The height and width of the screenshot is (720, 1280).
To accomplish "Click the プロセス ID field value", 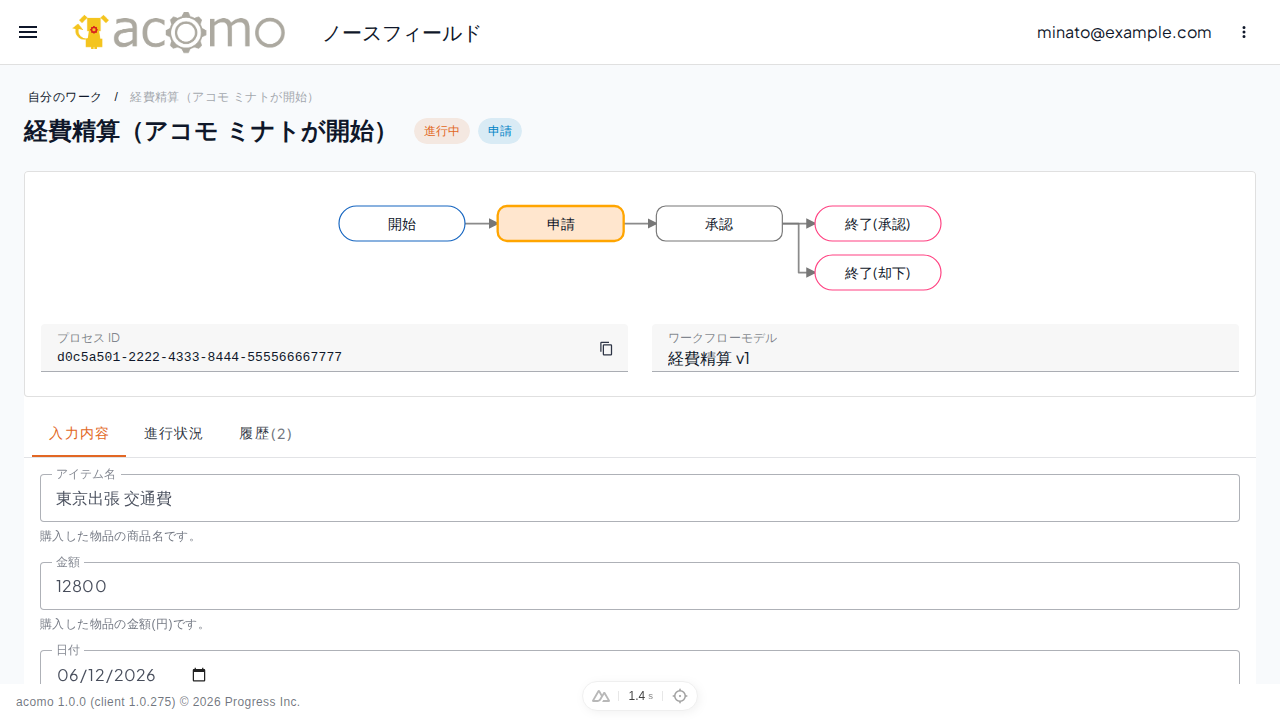I will [199, 357].
